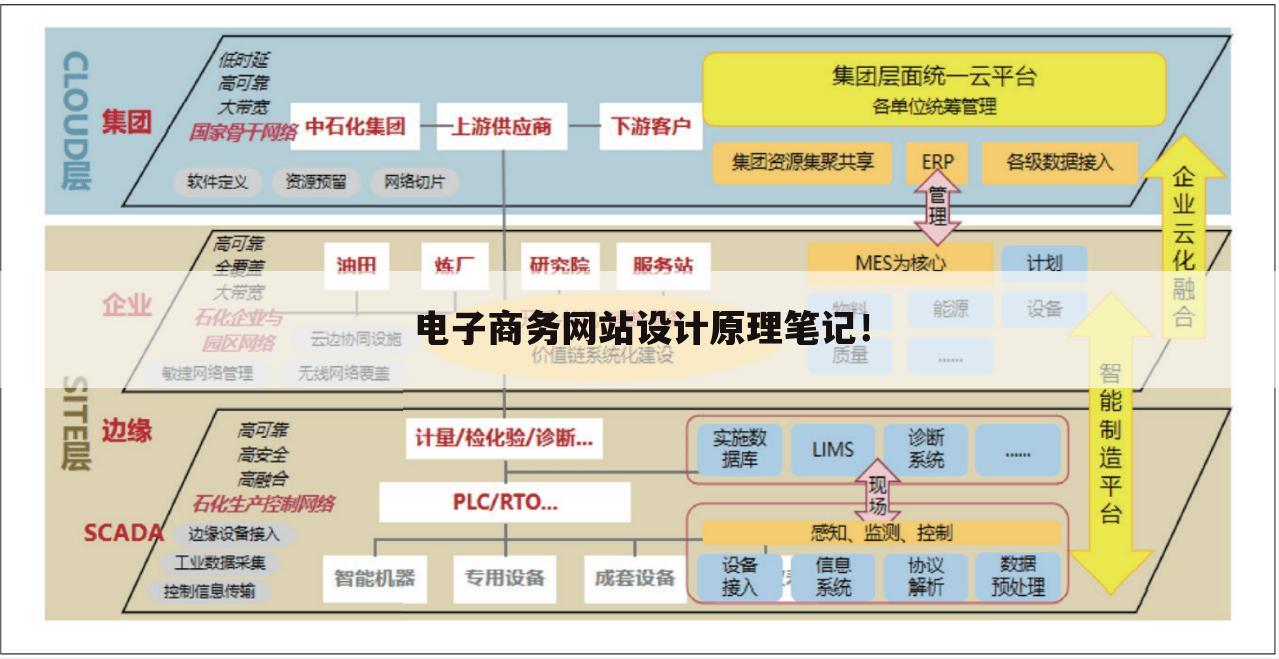Select the 资源预留 pill label
1279x659 pixels.
(x=315, y=182)
